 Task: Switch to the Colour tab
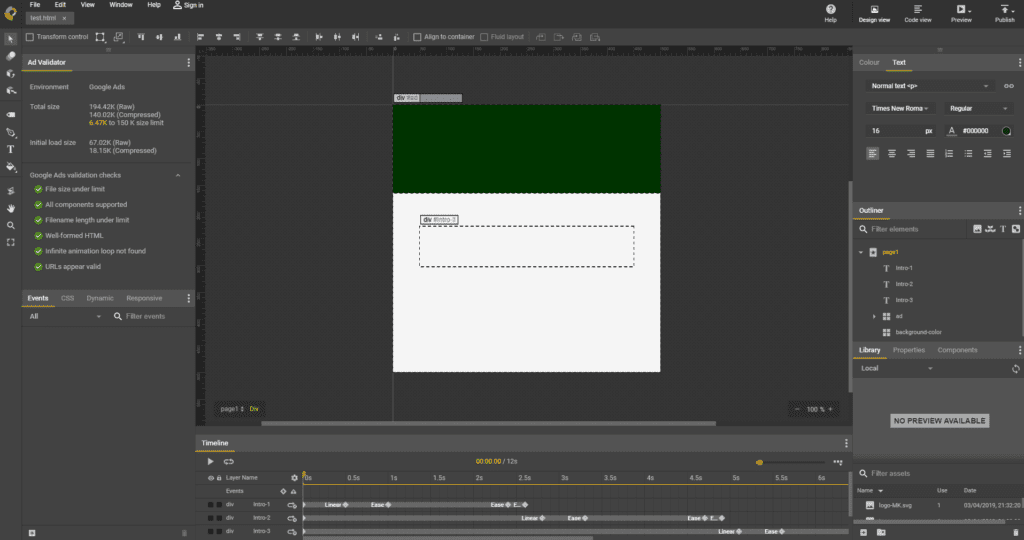869,63
